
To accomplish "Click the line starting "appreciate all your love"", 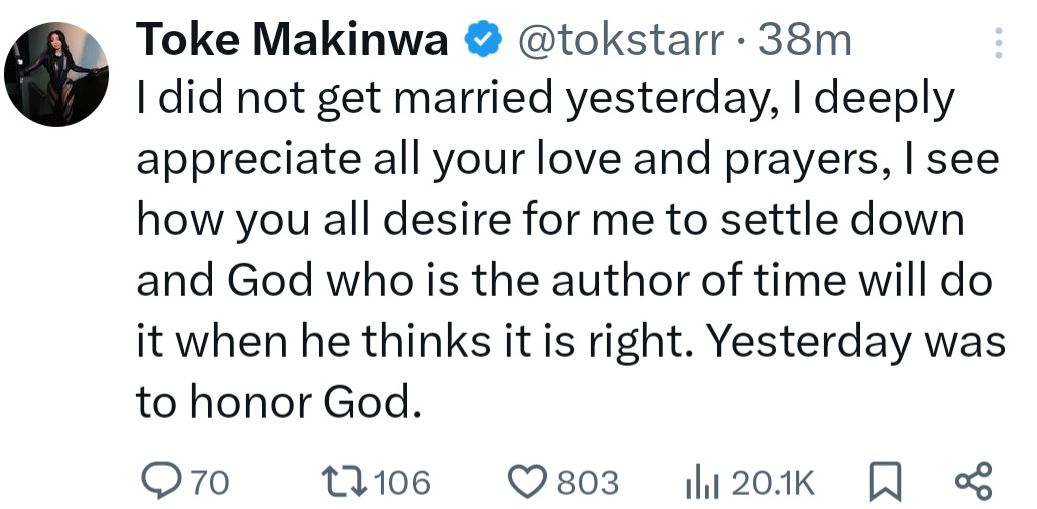I will [x=566, y=159].
